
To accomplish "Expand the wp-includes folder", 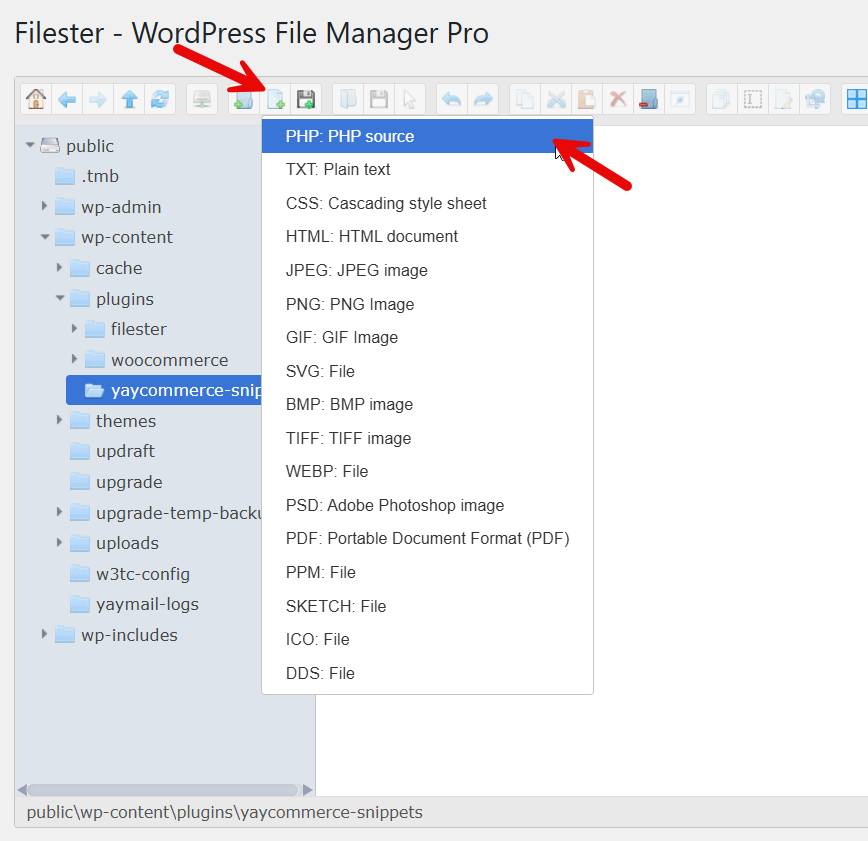I will pyautogui.click(x=44, y=634).
